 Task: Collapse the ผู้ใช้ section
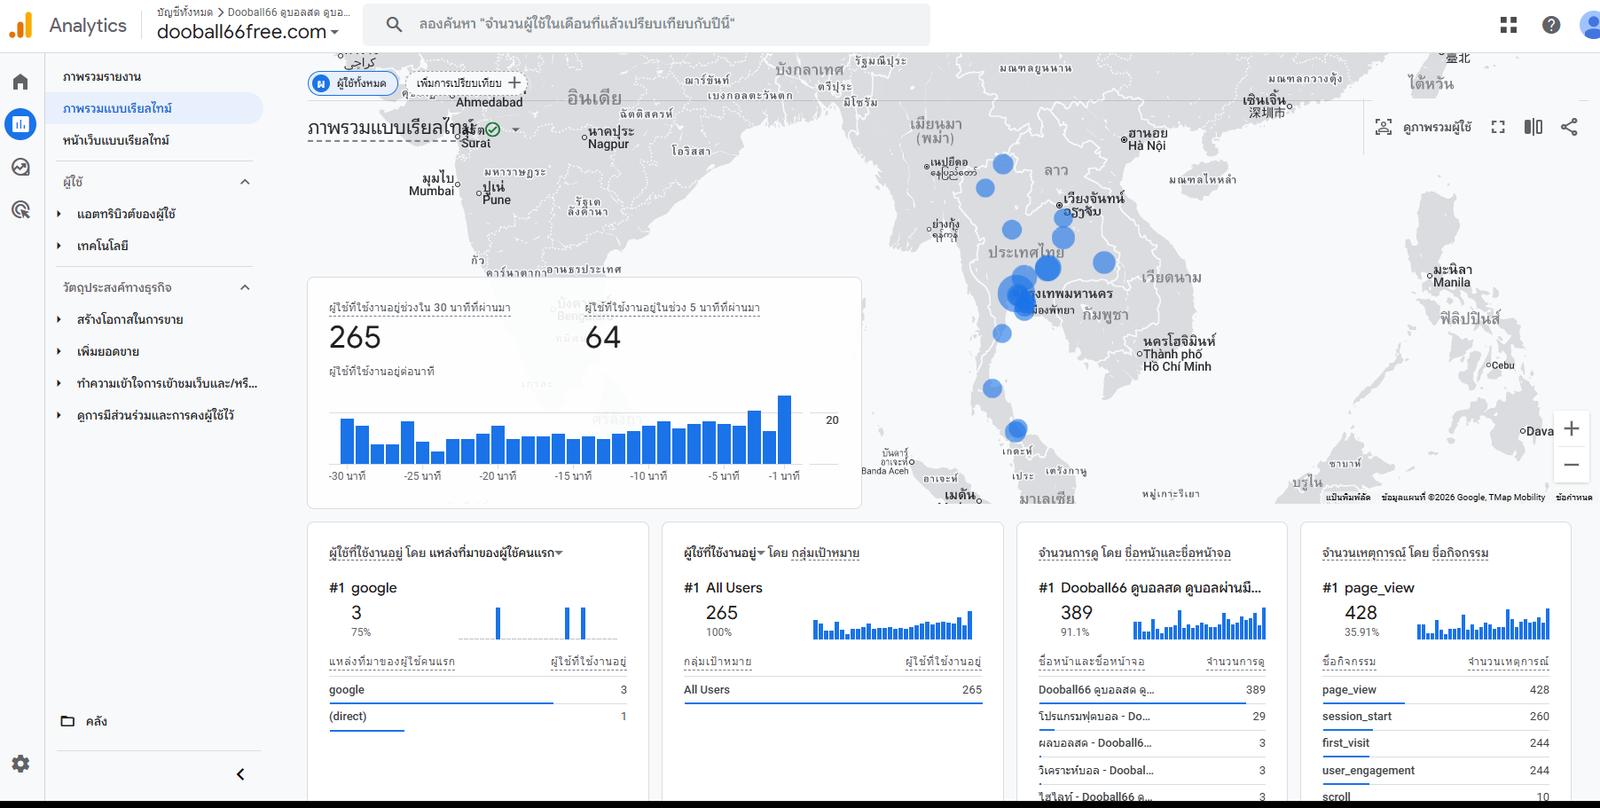pos(245,182)
